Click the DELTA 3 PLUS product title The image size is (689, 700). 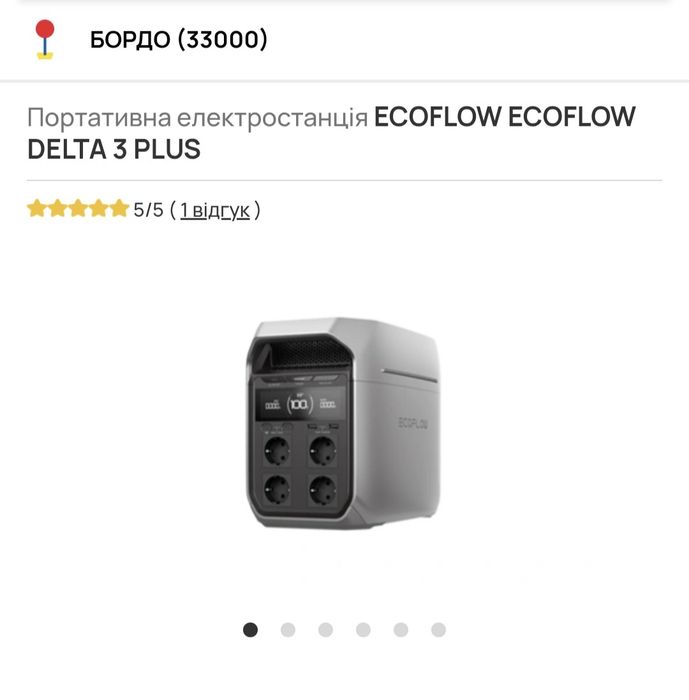[114, 149]
